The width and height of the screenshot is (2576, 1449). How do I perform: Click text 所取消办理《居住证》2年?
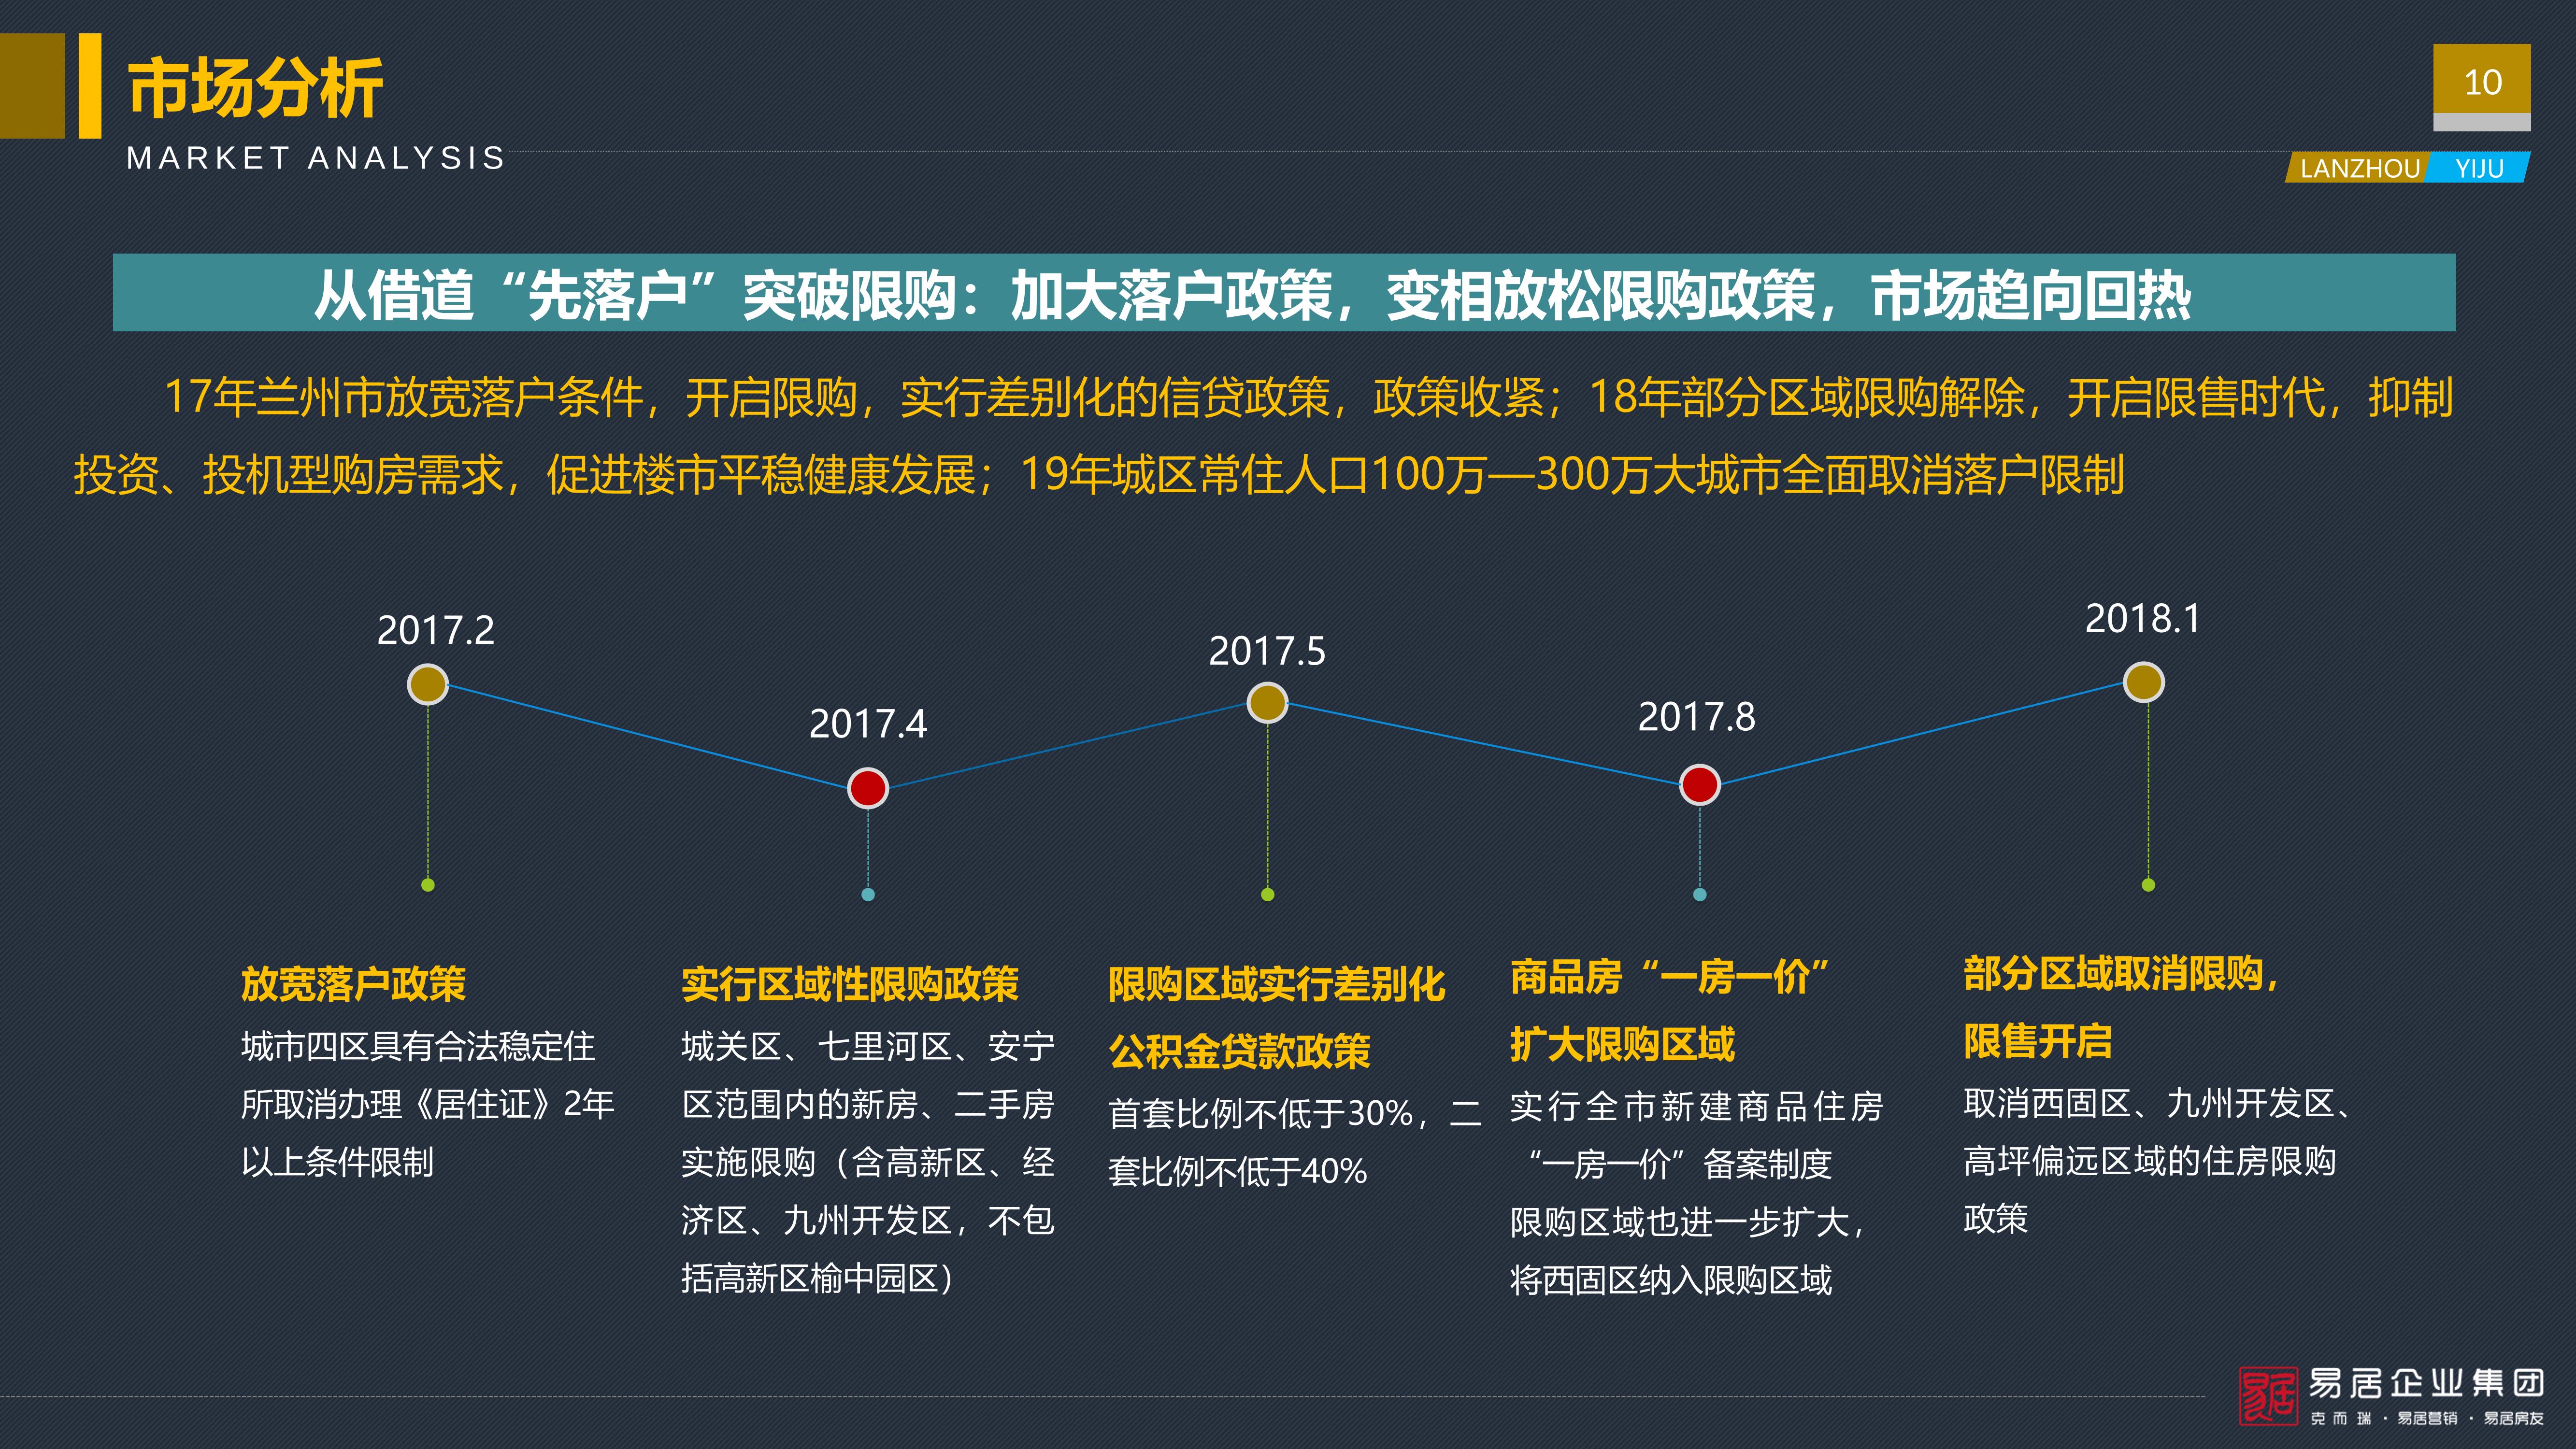click(428, 1104)
